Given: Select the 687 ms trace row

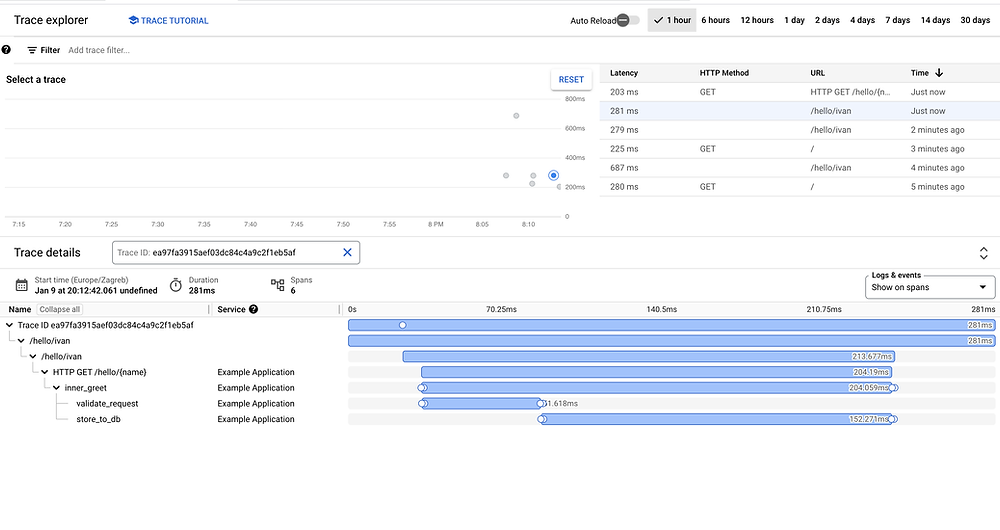Looking at the screenshot, I should click(800, 168).
